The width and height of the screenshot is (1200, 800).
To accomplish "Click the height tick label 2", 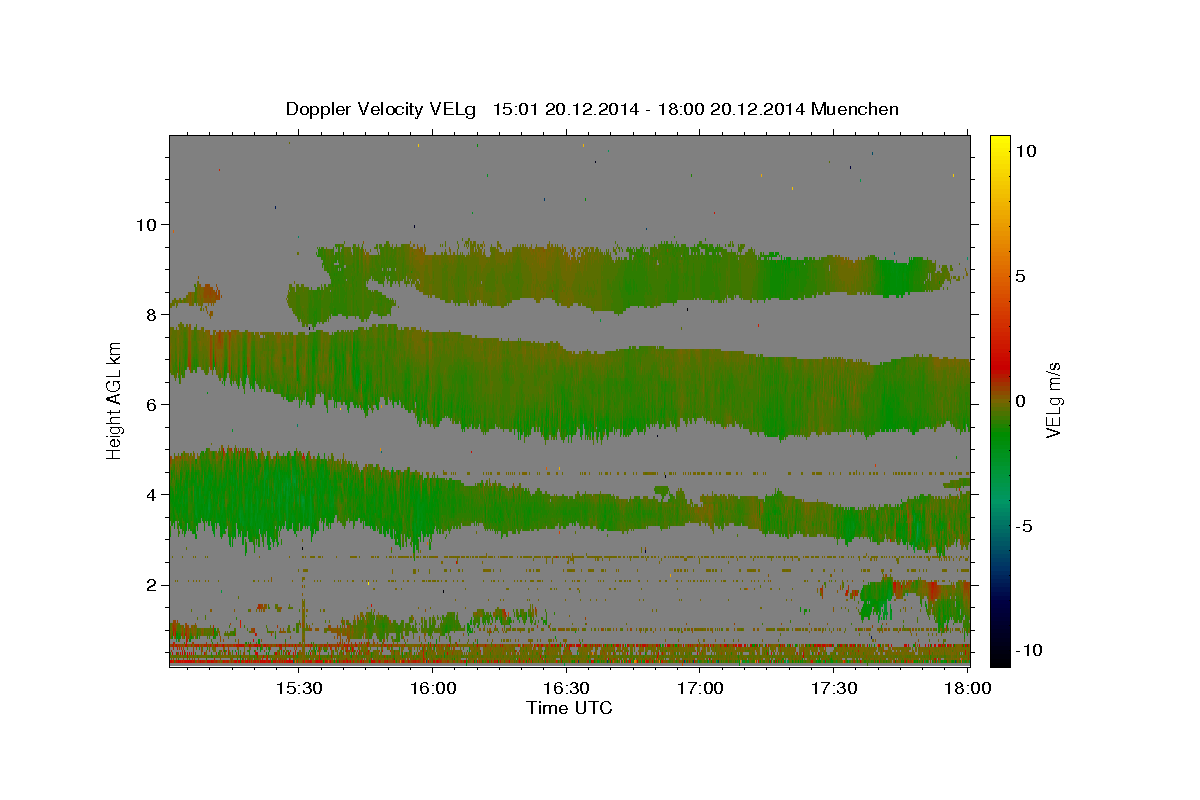I will tap(152, 584).
